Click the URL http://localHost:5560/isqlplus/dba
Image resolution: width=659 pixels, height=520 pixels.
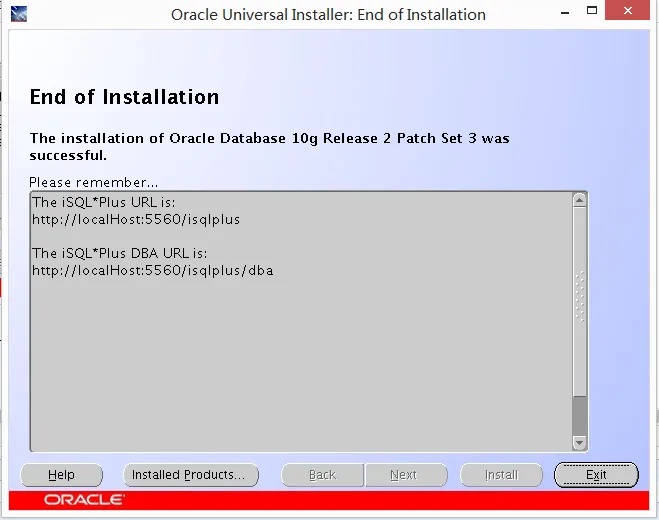tap(153, 270)
